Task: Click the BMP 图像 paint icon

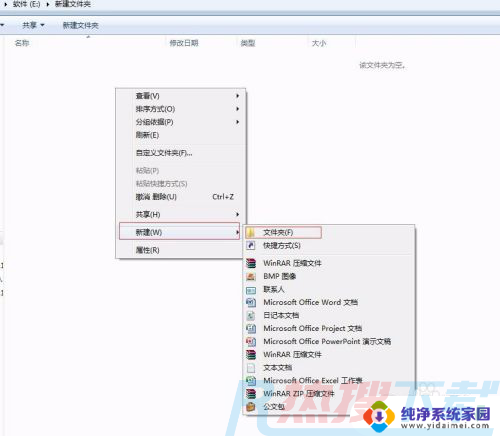Action: coord(251,276)
